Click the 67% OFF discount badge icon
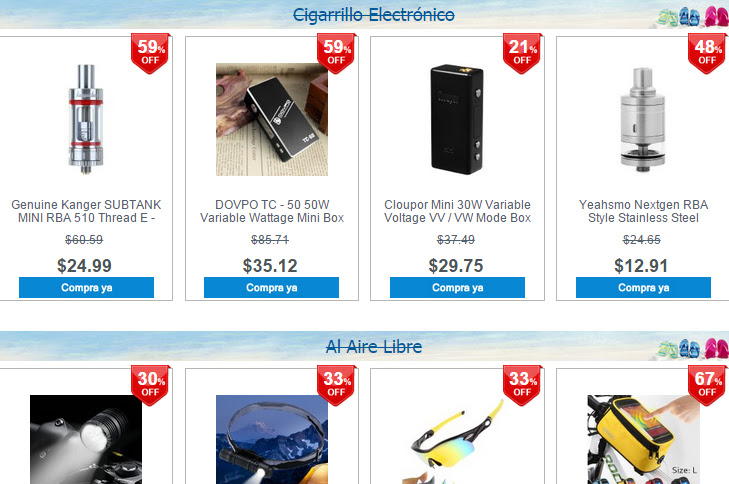 coord(708,385)
